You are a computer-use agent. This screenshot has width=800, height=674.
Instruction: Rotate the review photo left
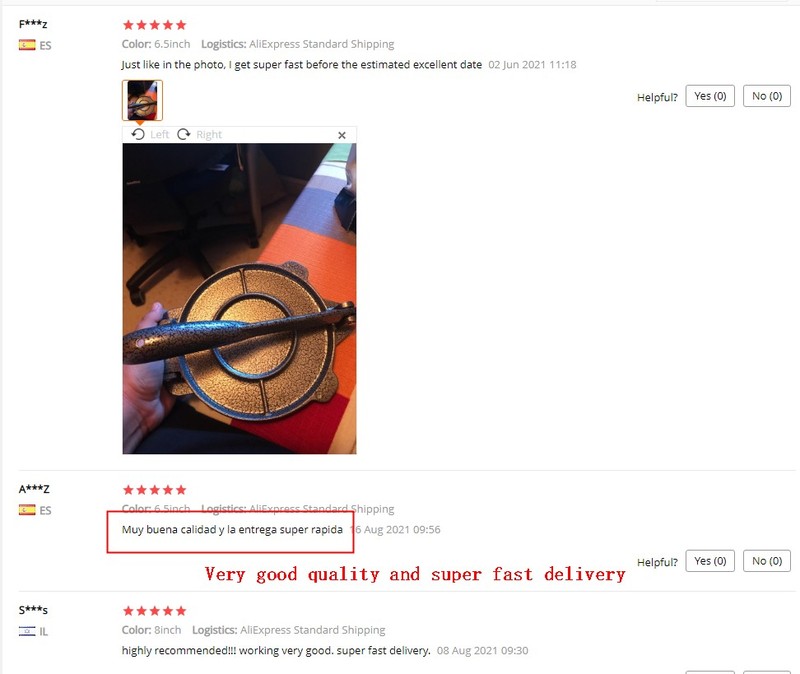149,135
